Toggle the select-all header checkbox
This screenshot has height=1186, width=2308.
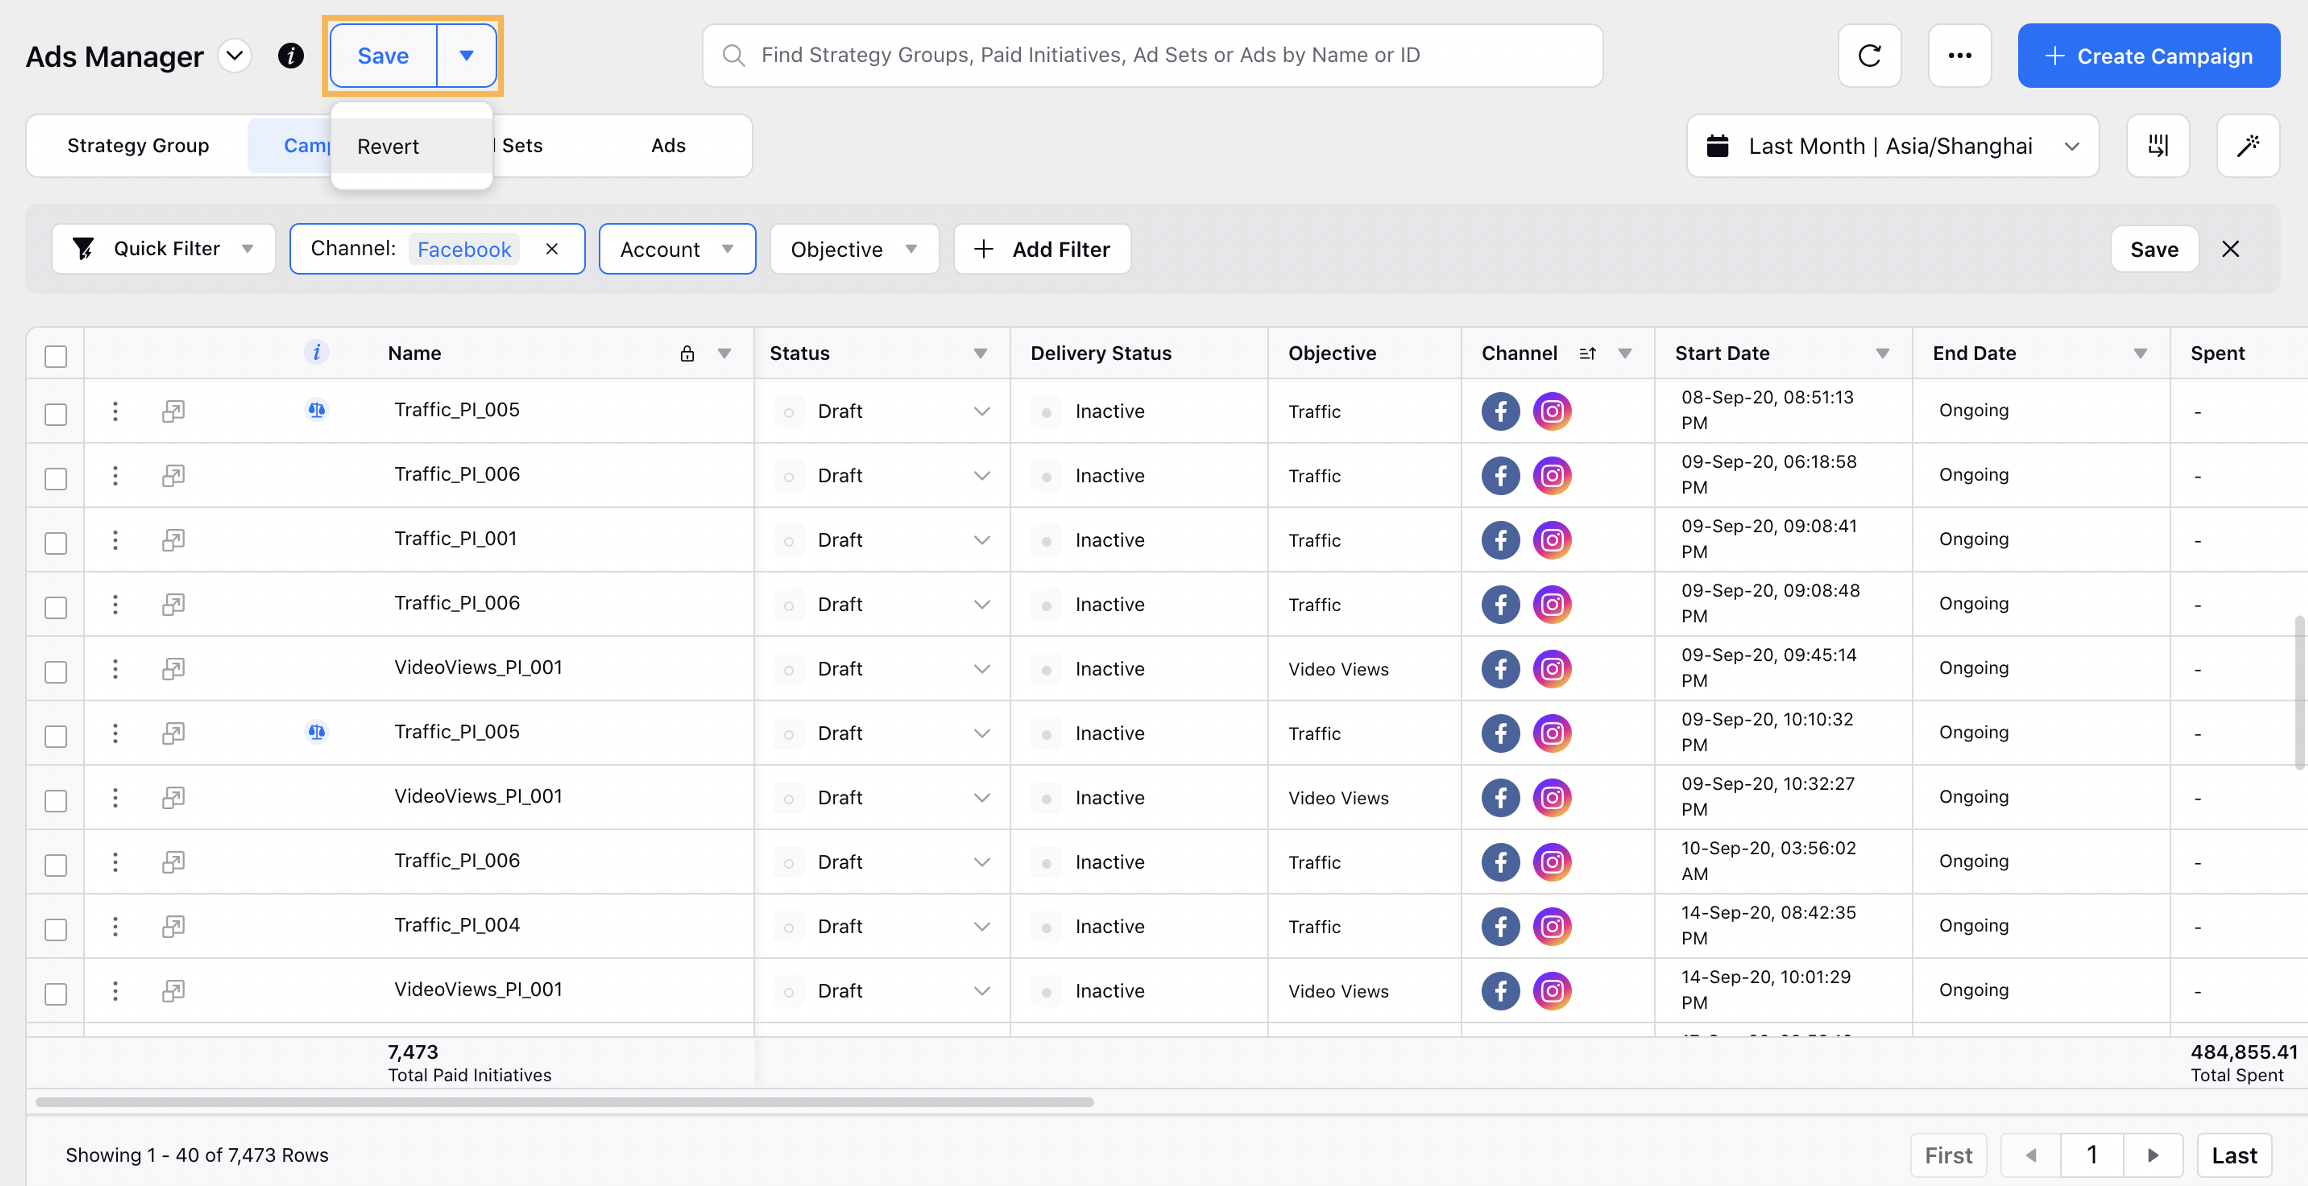pos(56,356)
